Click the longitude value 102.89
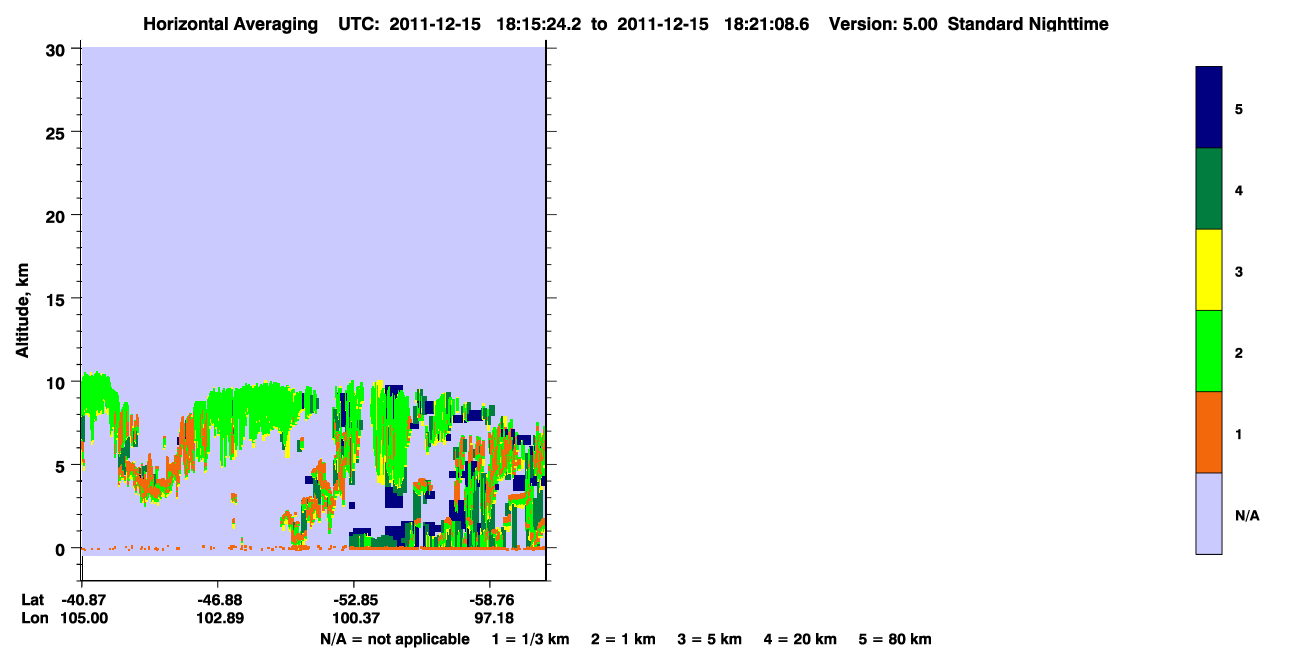Screen dimensions: 1300x667 pos(218,619)
